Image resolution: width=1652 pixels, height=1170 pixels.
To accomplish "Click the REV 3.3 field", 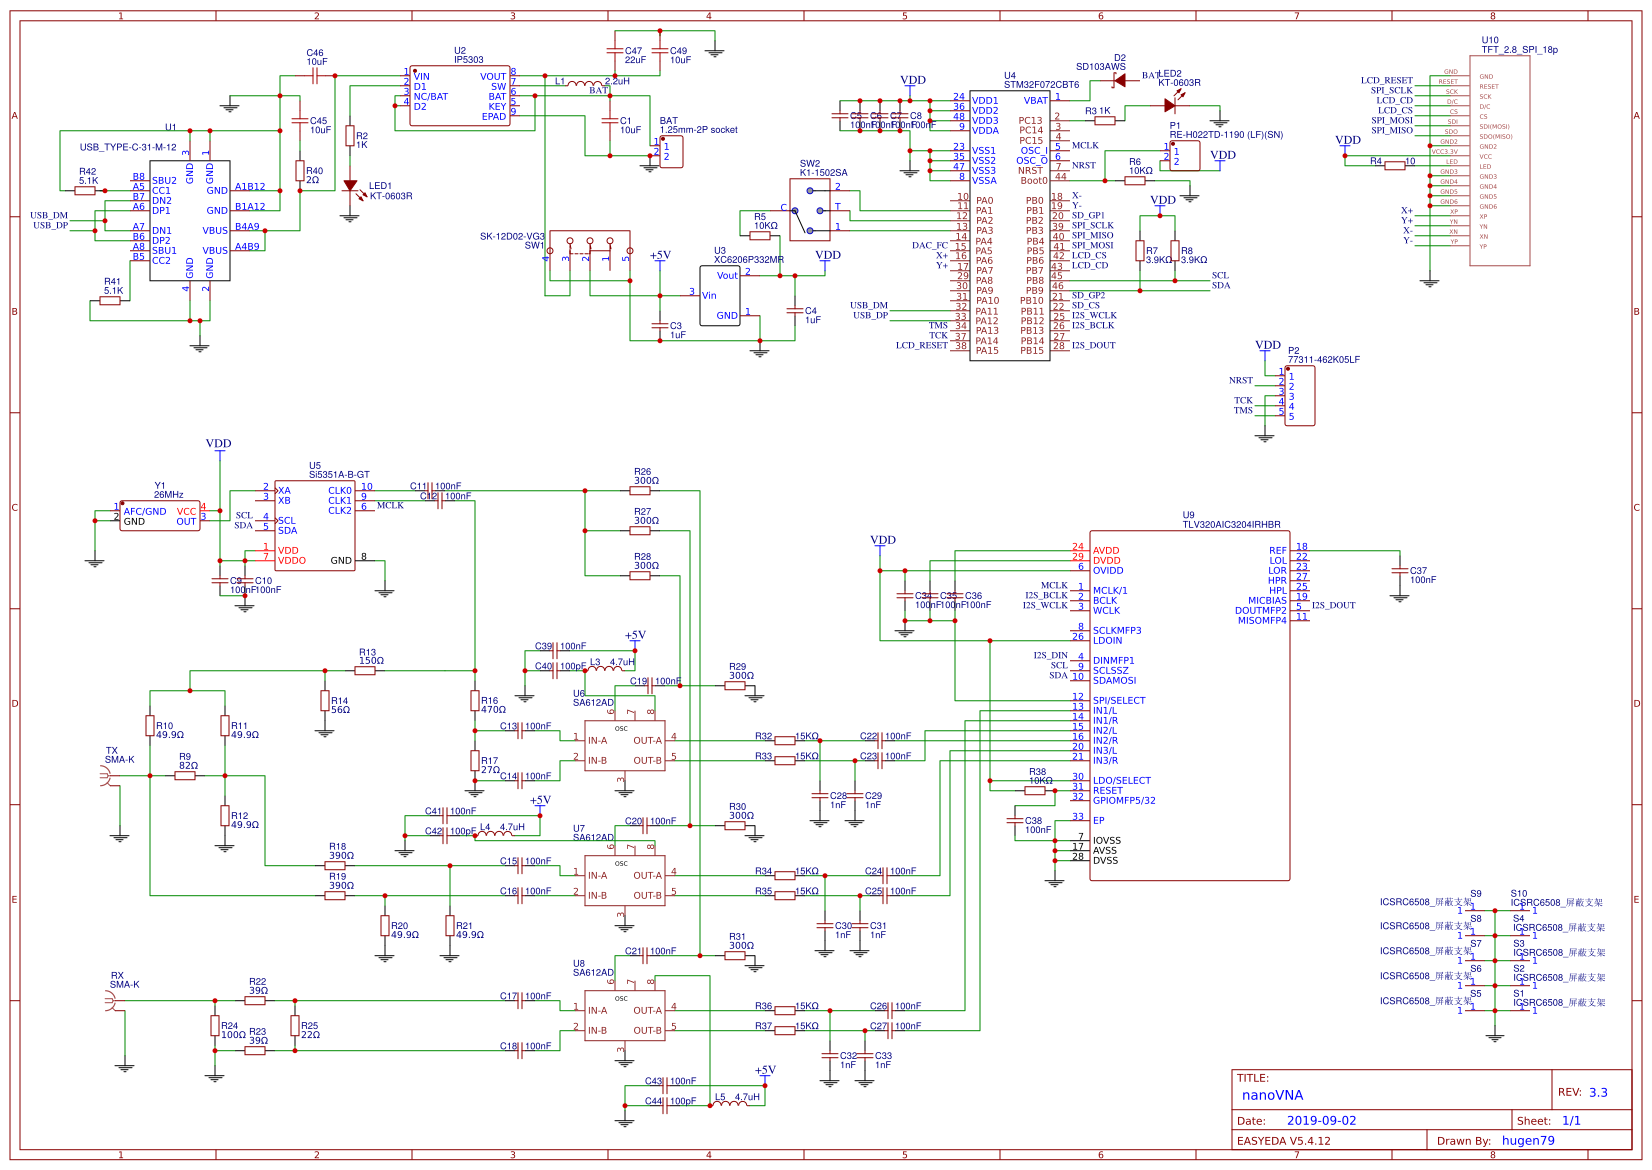I will click(1583, 1092).
